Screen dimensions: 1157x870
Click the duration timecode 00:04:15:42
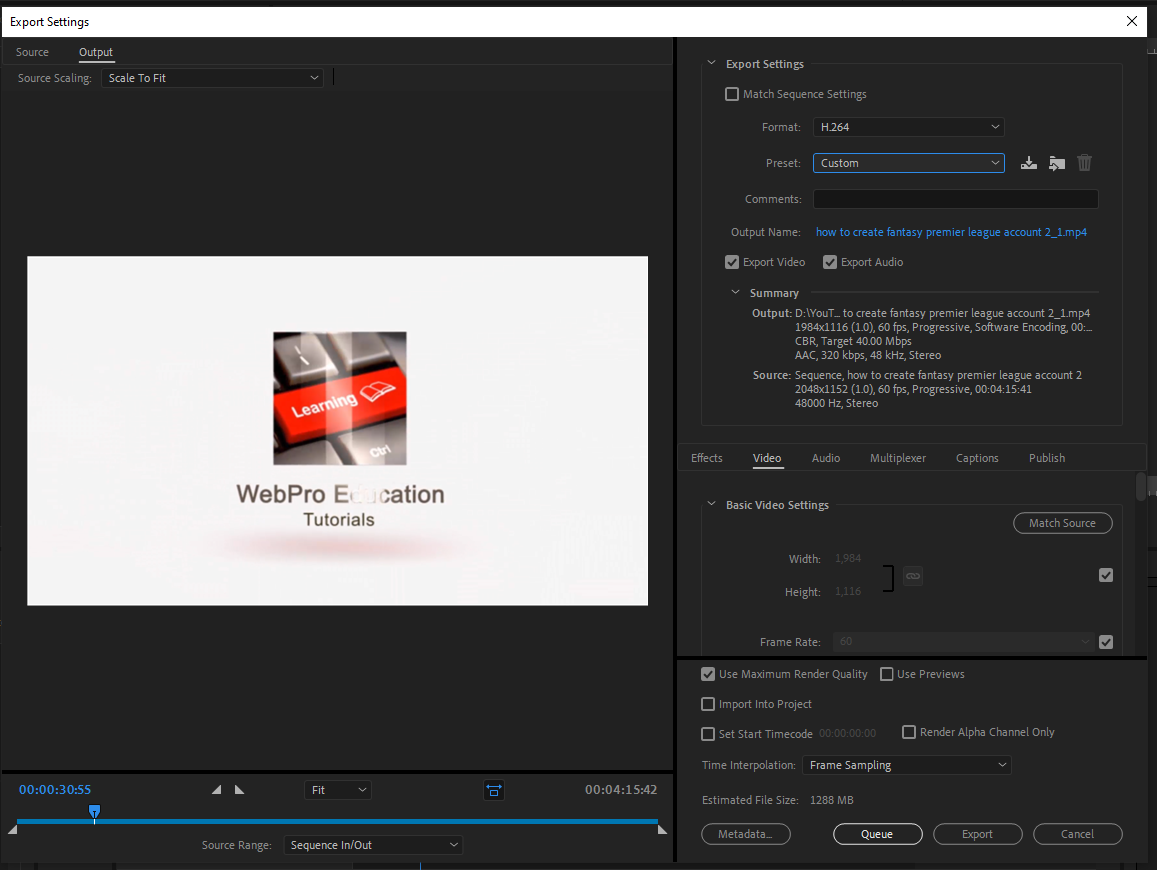pyautogui.click(x=621, y=790)
